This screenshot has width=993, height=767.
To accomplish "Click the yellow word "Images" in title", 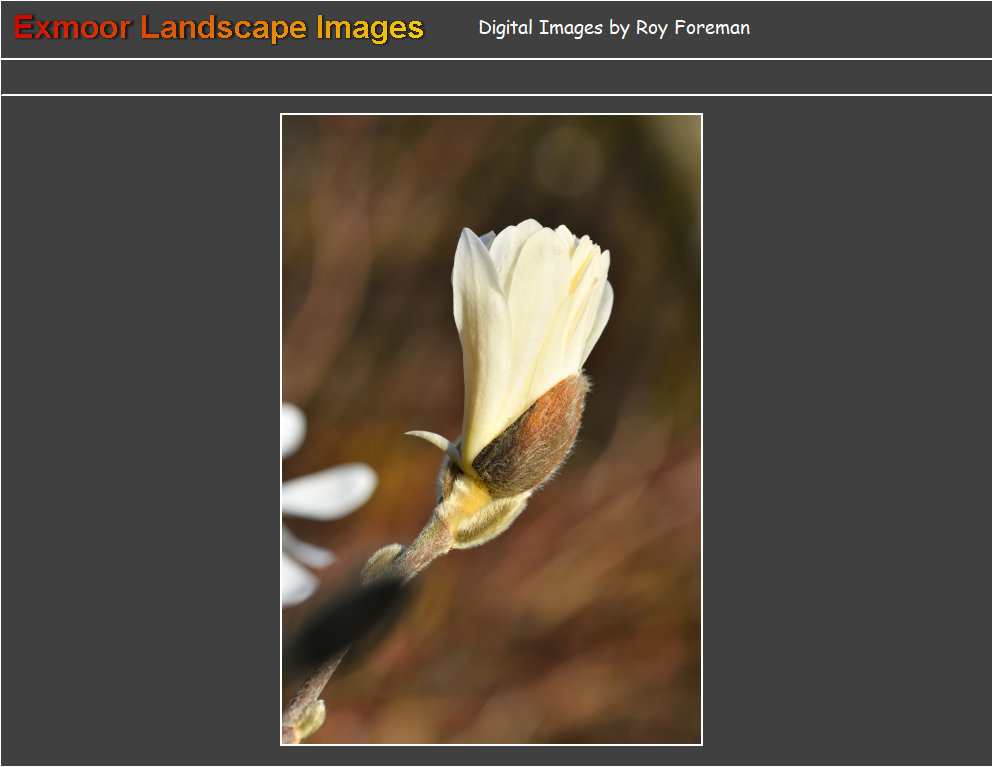I will click(369, 28).
